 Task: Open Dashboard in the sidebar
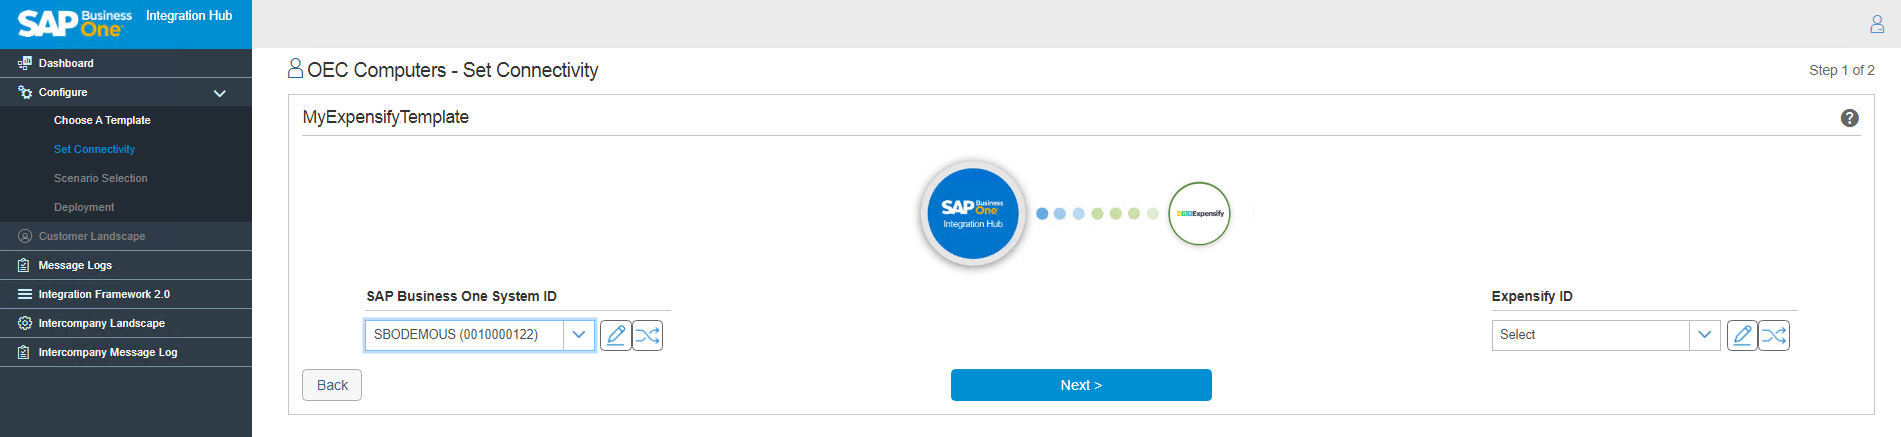coord(66,63)
